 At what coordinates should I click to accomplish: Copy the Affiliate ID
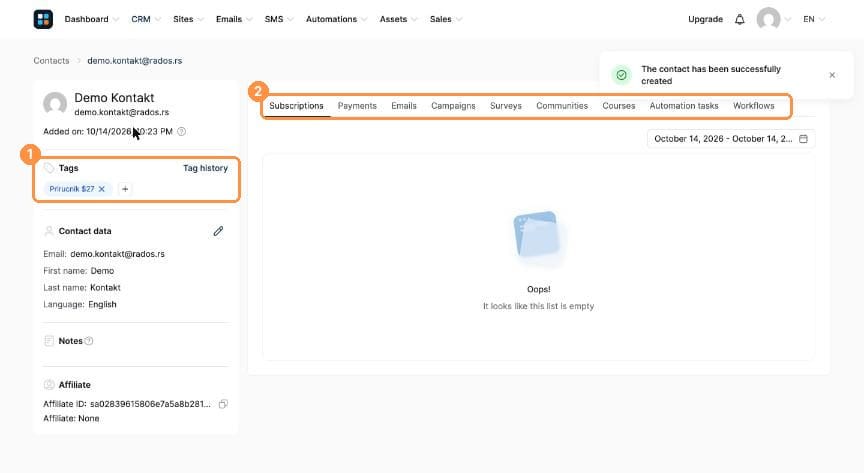223,404
